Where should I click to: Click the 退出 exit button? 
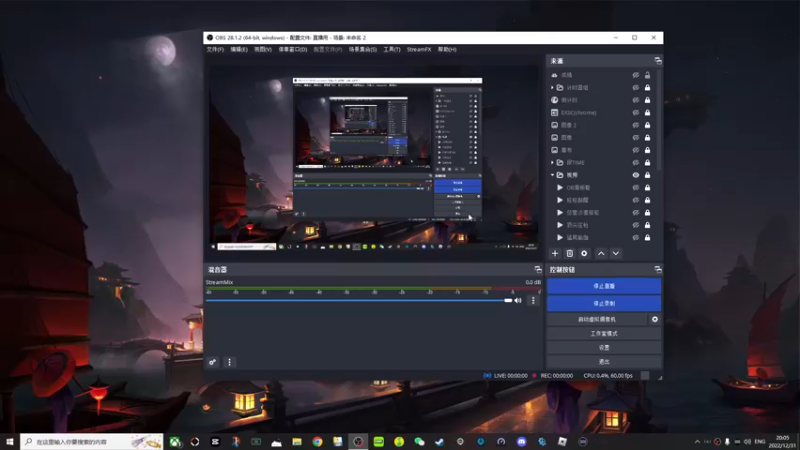(604, 362)
